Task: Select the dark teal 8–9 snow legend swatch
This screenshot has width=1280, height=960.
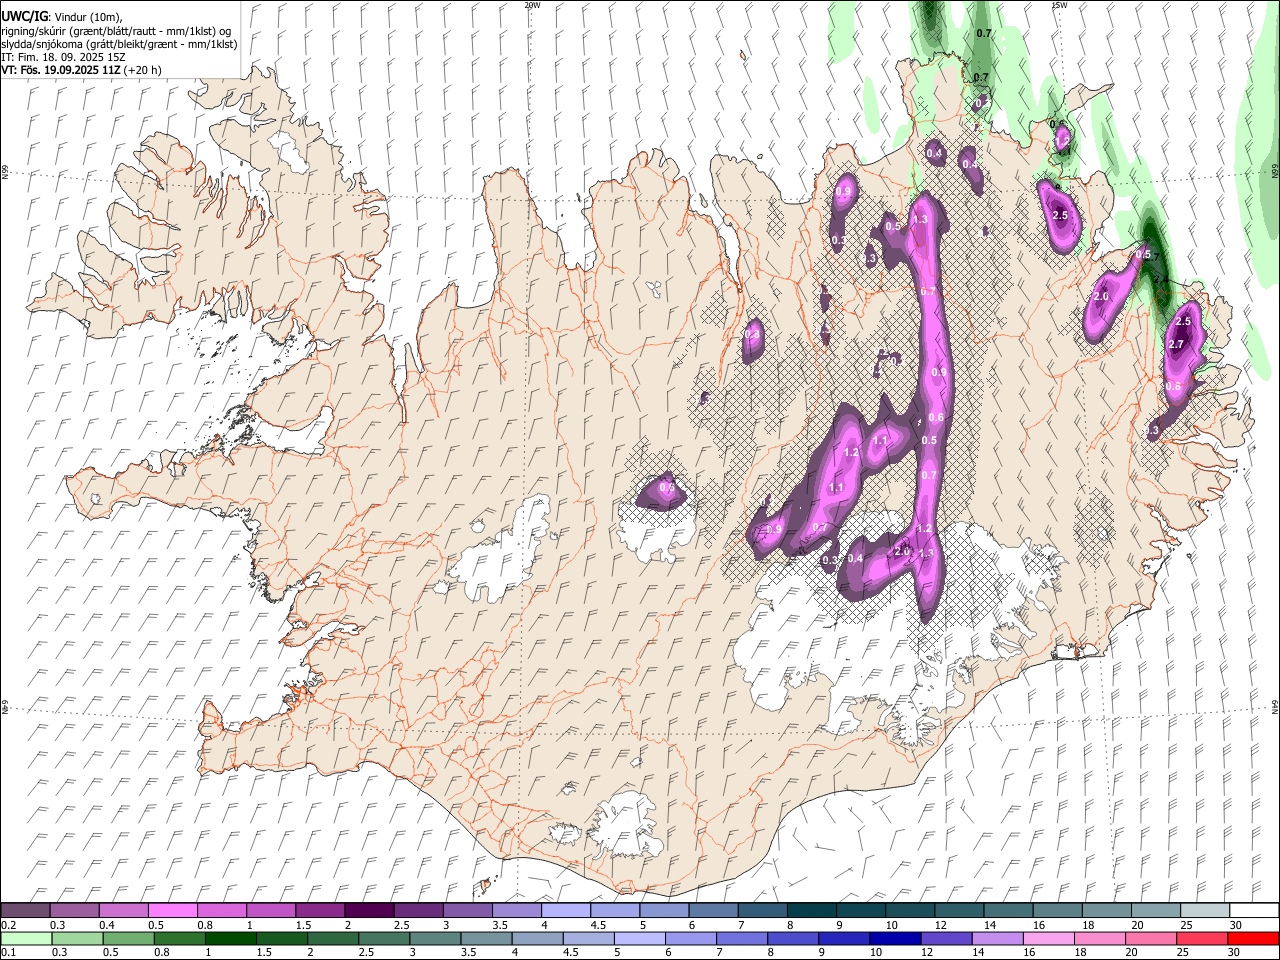Action: [811, 910]
